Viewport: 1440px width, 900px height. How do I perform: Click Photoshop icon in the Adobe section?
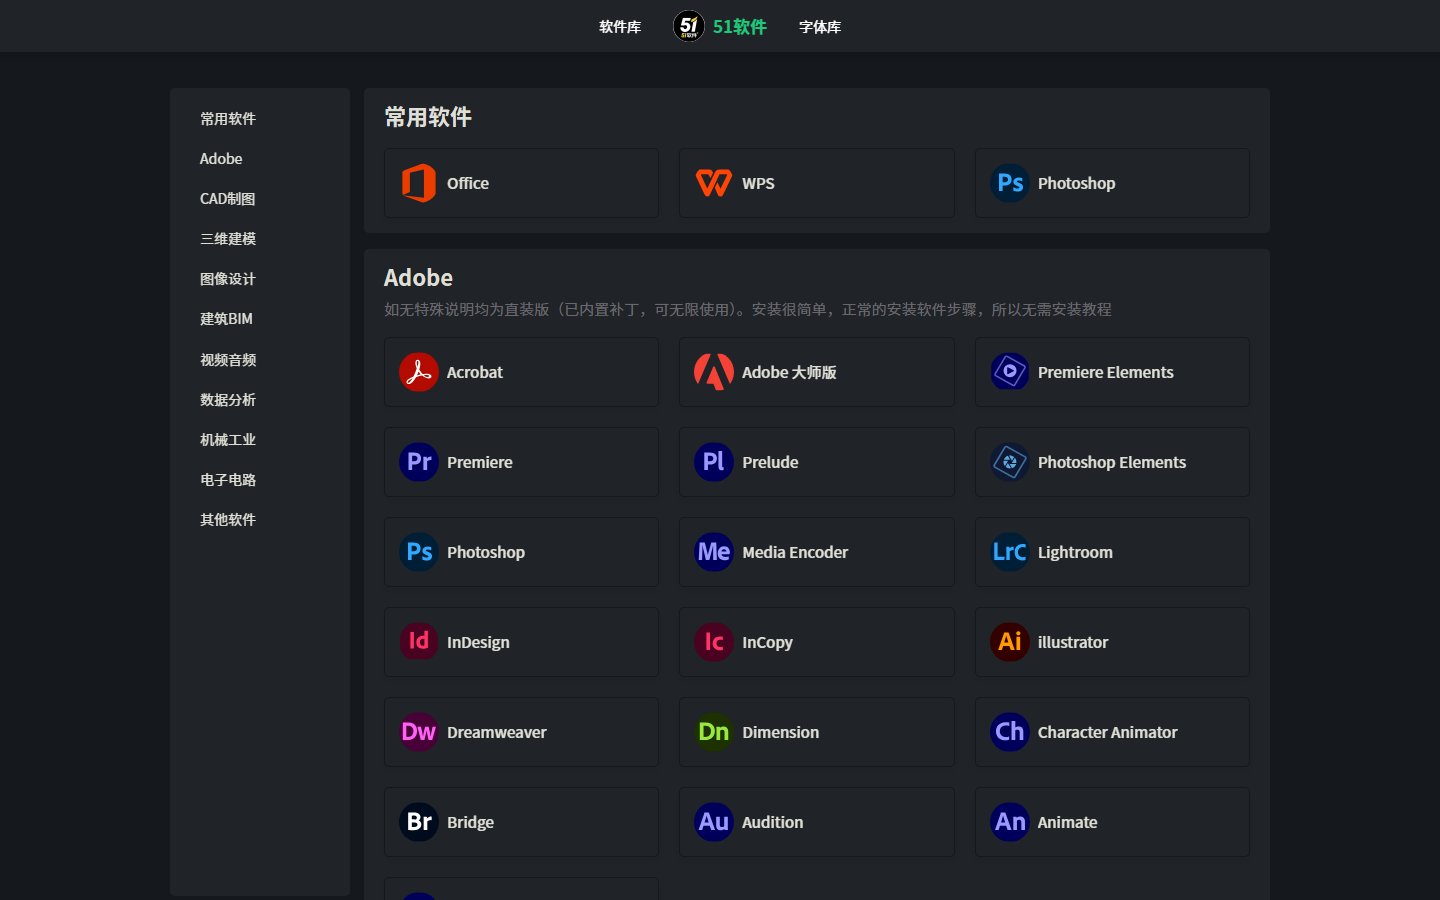click(x=419, y=552)
